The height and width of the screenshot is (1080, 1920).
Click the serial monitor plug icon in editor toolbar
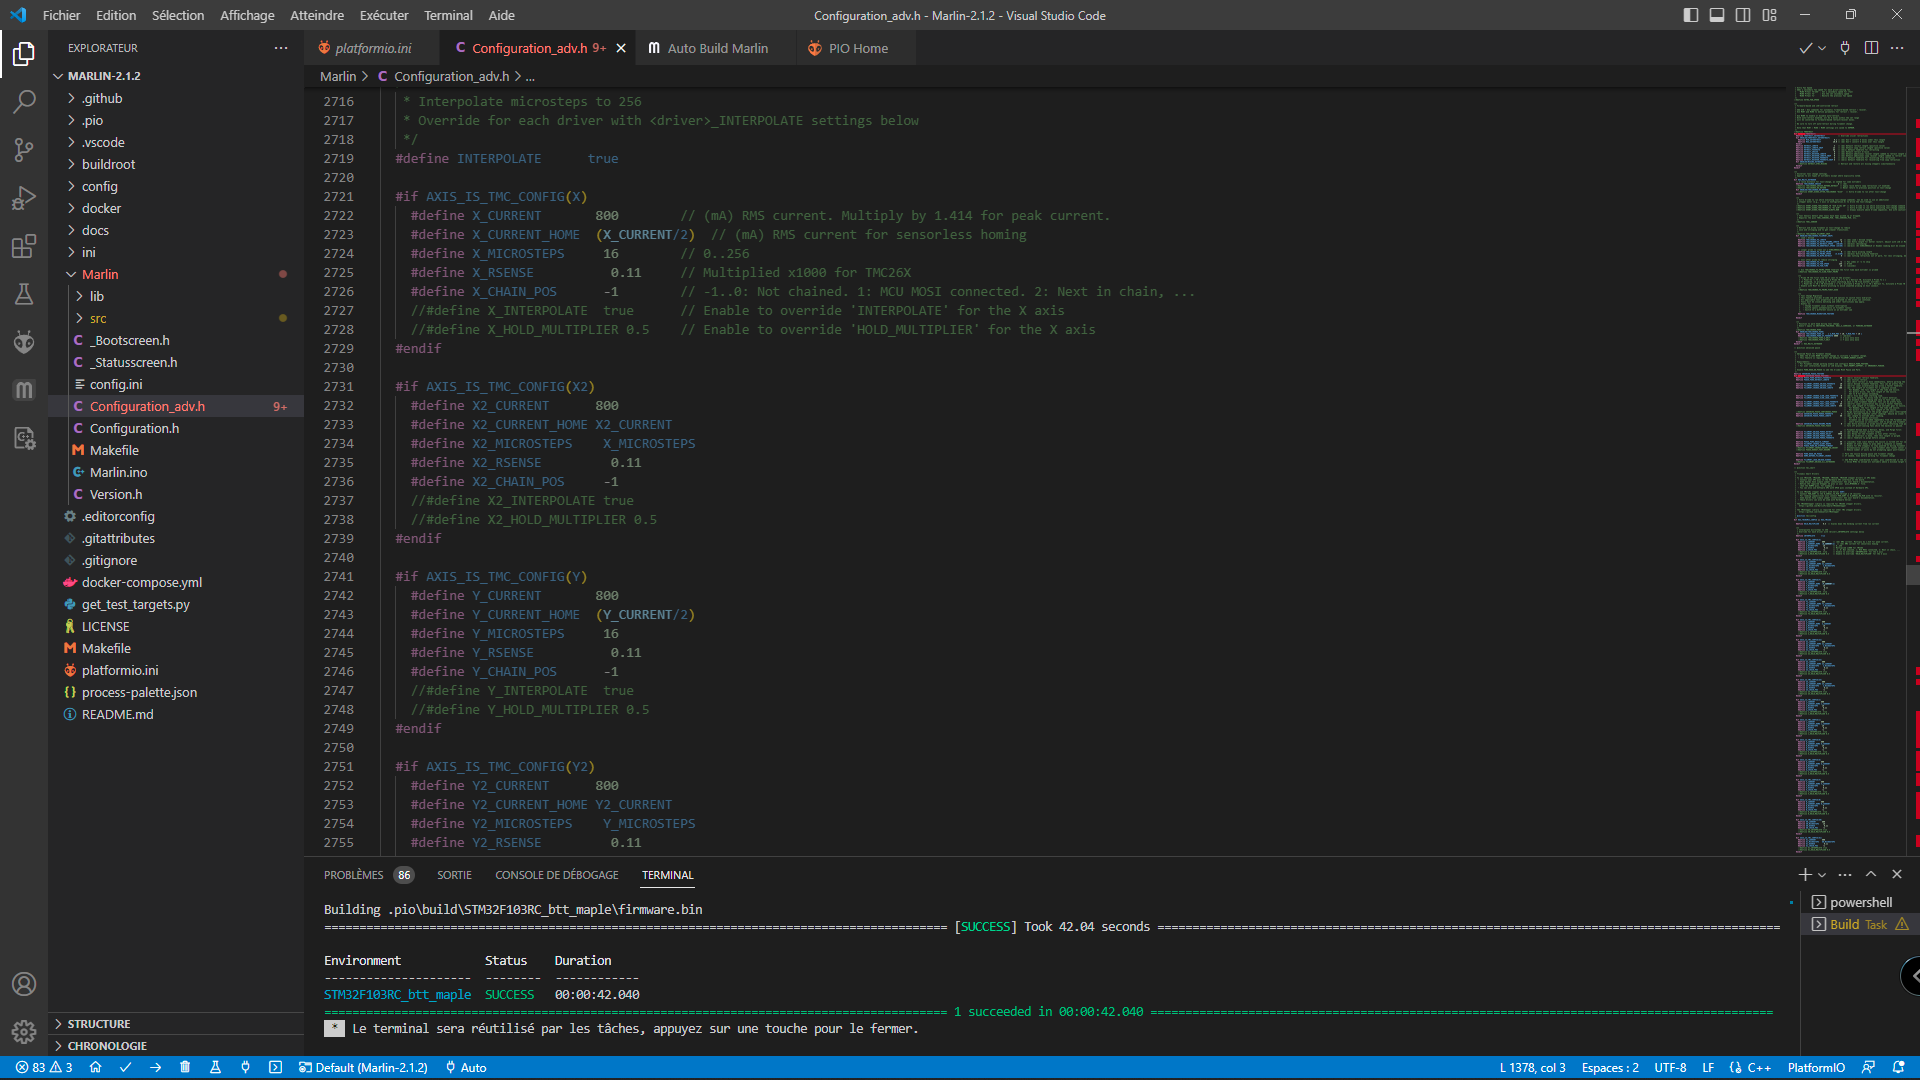(x=1845, y=48)
